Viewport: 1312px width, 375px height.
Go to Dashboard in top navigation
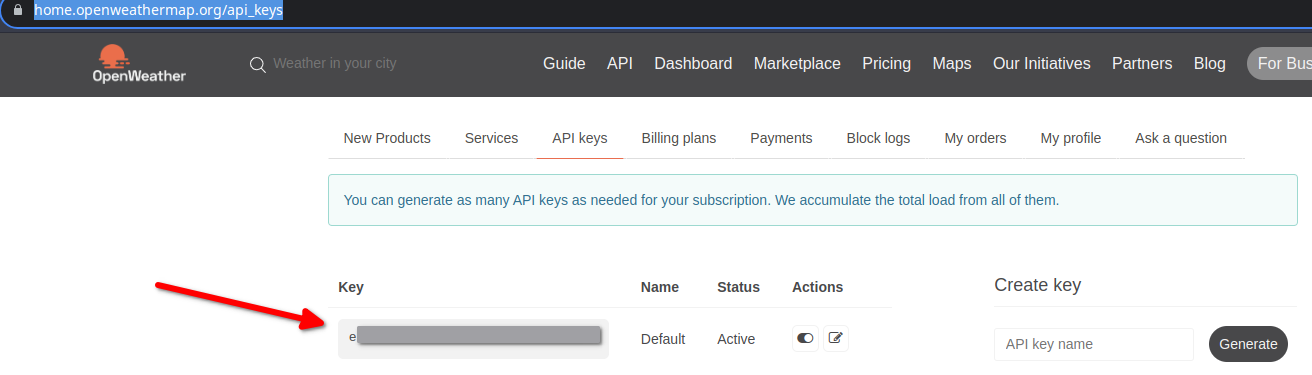click(693, 63)
